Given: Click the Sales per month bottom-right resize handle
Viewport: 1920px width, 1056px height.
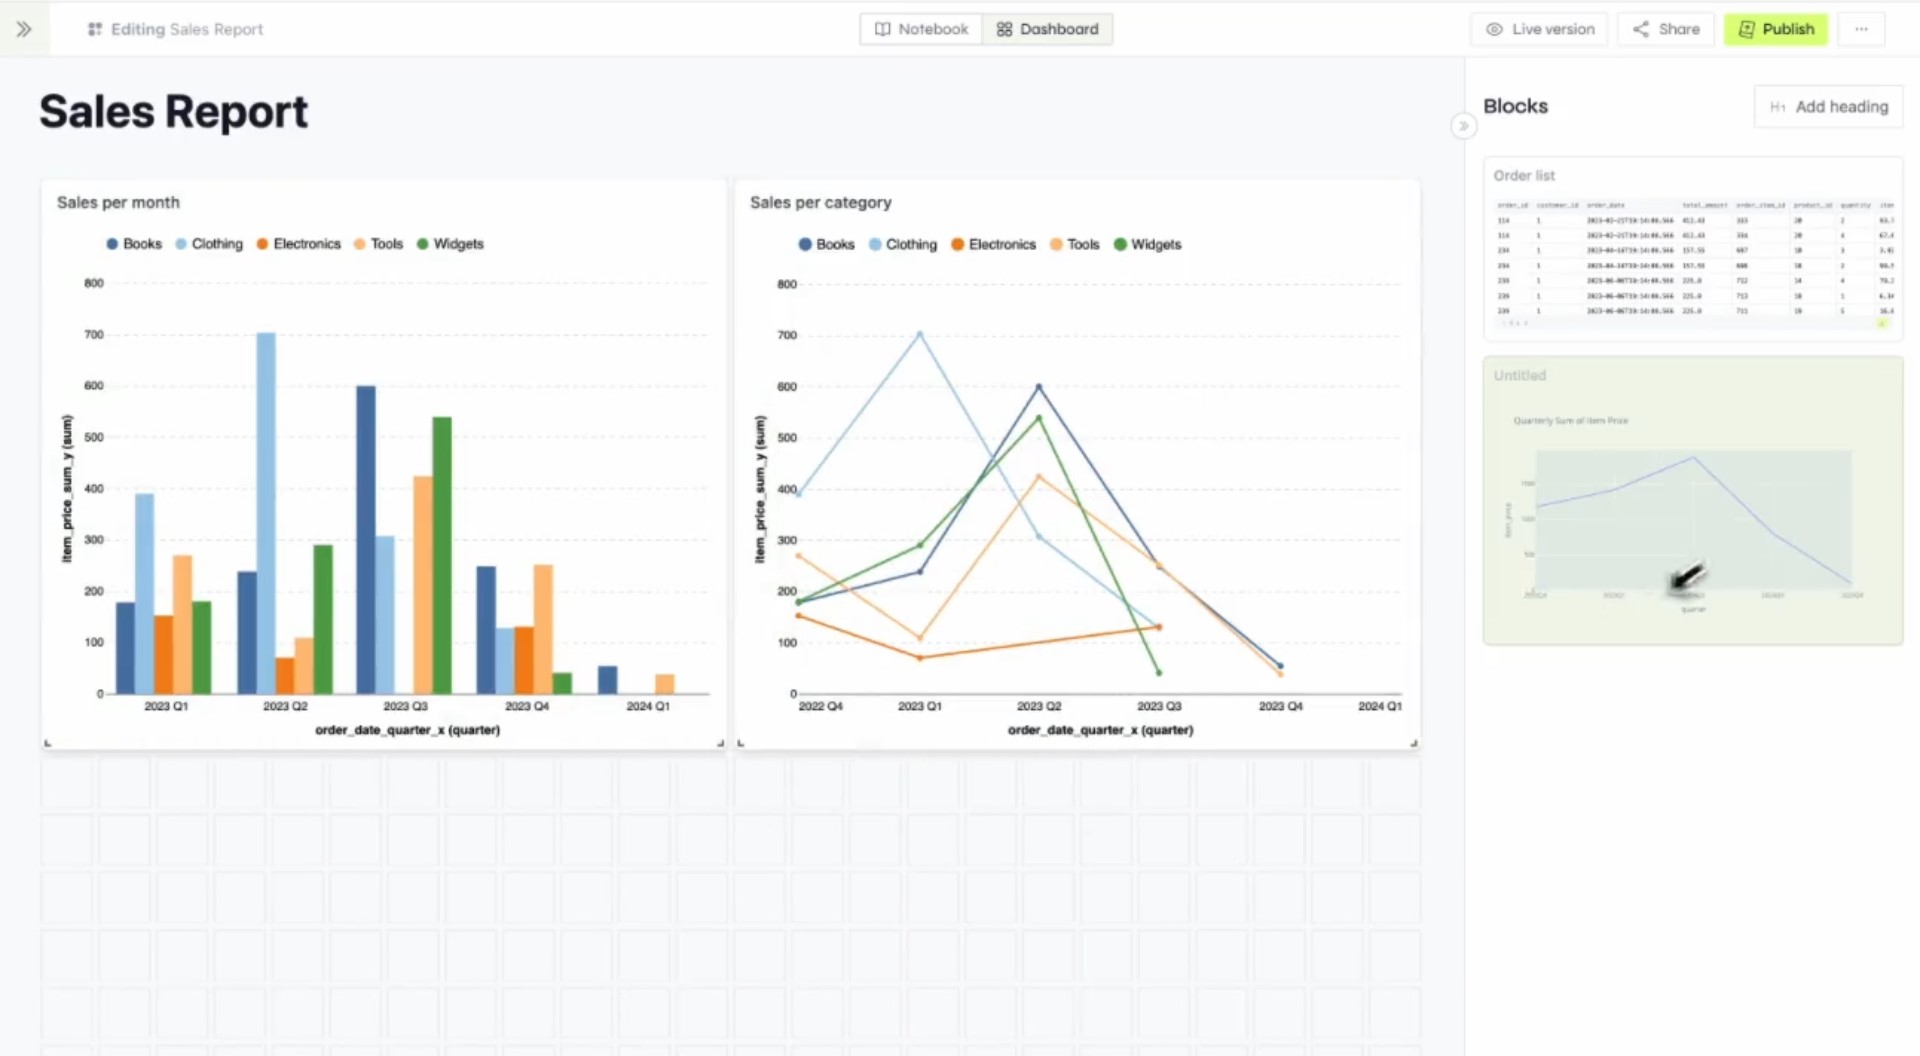Looking at the screenshot, I should click(x=720, y=743).
